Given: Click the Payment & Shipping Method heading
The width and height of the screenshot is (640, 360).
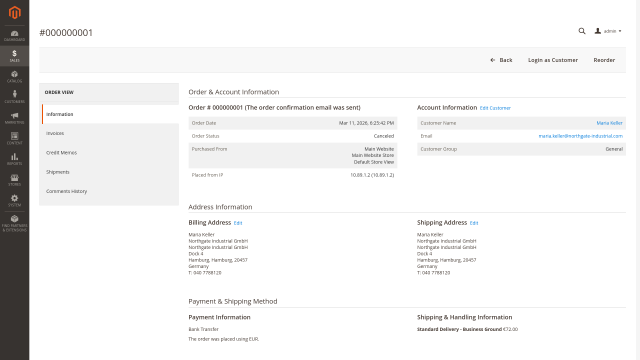Looking at the screenshot, I should pos(233,301).
